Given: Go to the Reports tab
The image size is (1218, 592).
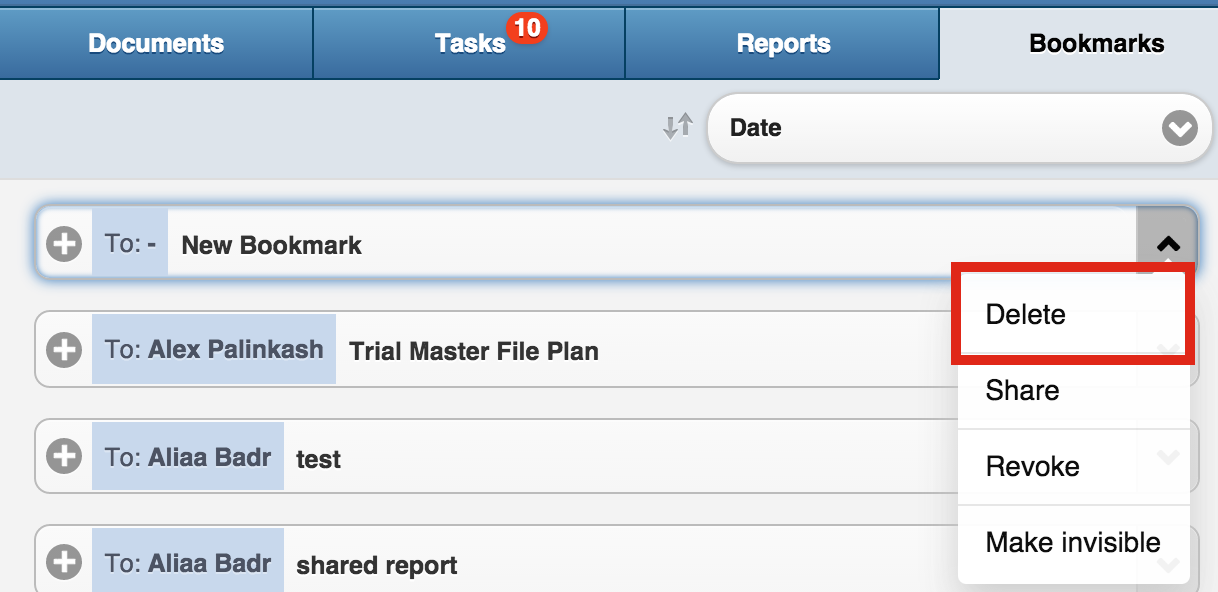Looking at the screenshot, I should click(x=783, y=44).
